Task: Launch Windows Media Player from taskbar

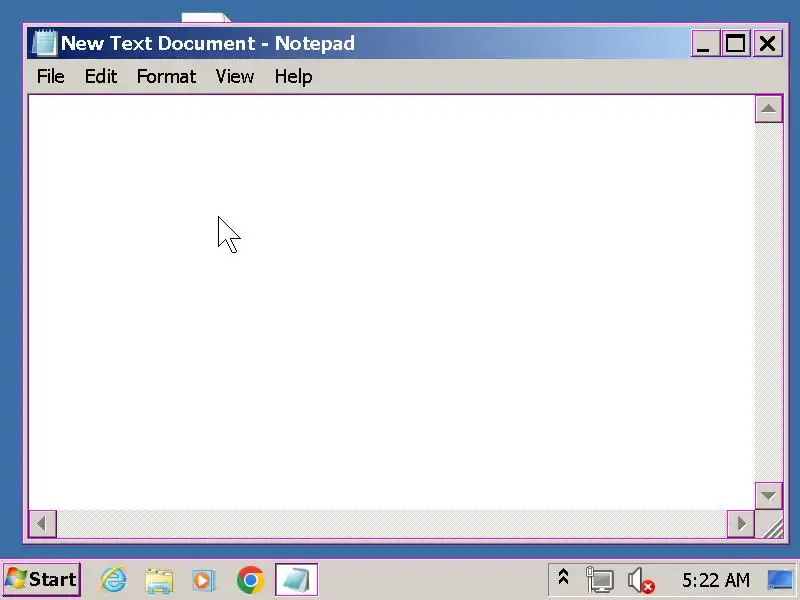Action: [204, 580]
